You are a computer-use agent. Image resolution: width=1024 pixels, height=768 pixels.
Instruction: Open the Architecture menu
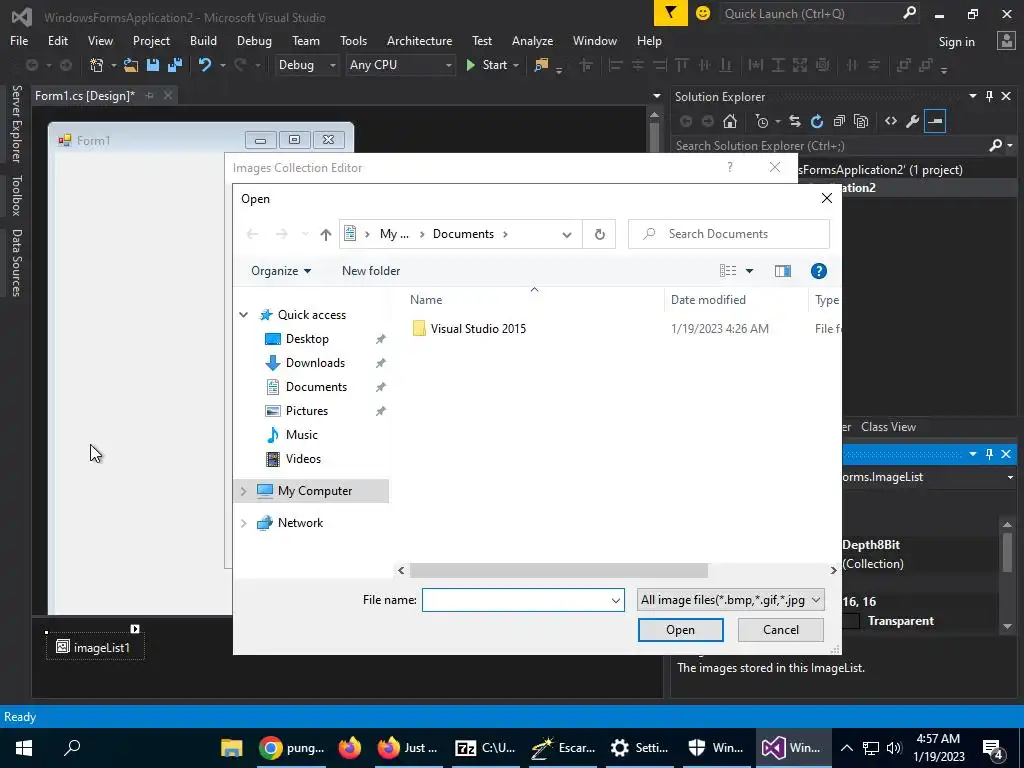tap(419, 40)
